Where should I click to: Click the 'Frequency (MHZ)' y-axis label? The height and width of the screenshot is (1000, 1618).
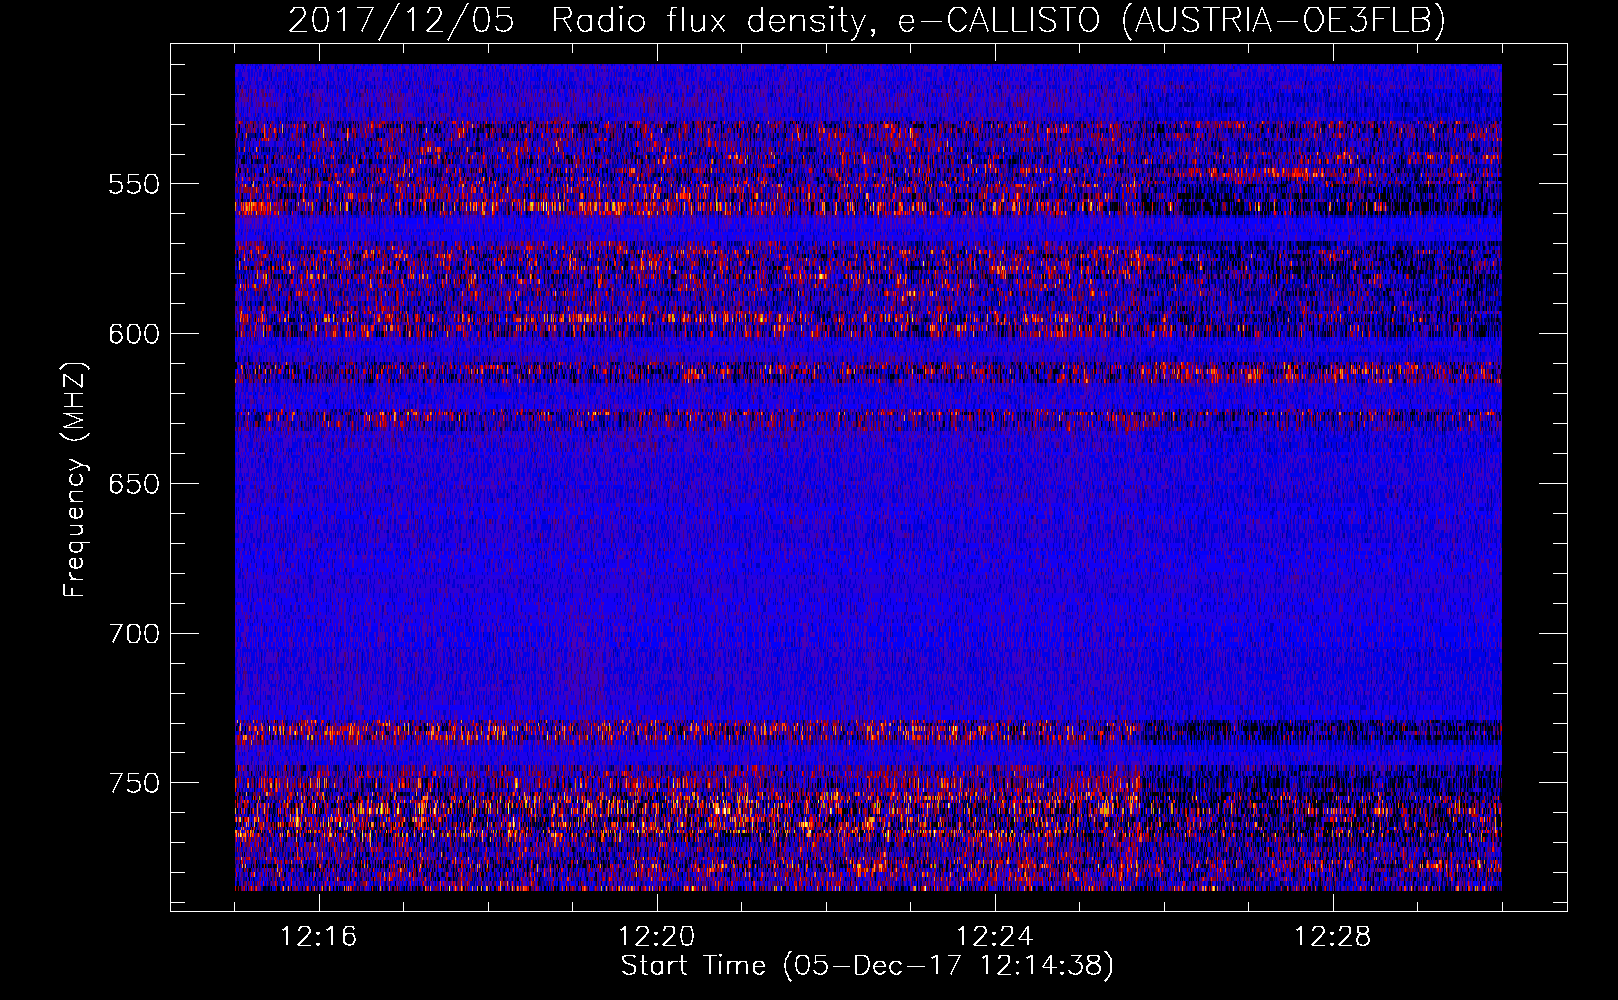pyautogui.click(x=75, y=479)
